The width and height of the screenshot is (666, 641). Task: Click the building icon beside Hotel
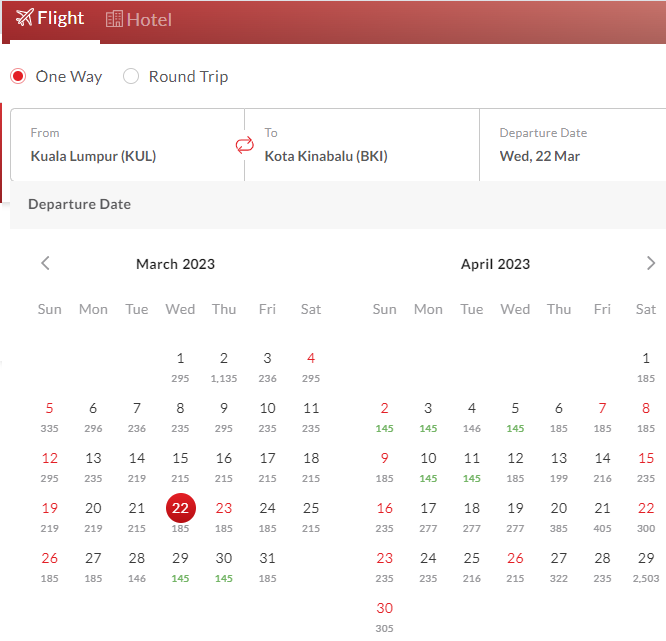pos(114,19)
